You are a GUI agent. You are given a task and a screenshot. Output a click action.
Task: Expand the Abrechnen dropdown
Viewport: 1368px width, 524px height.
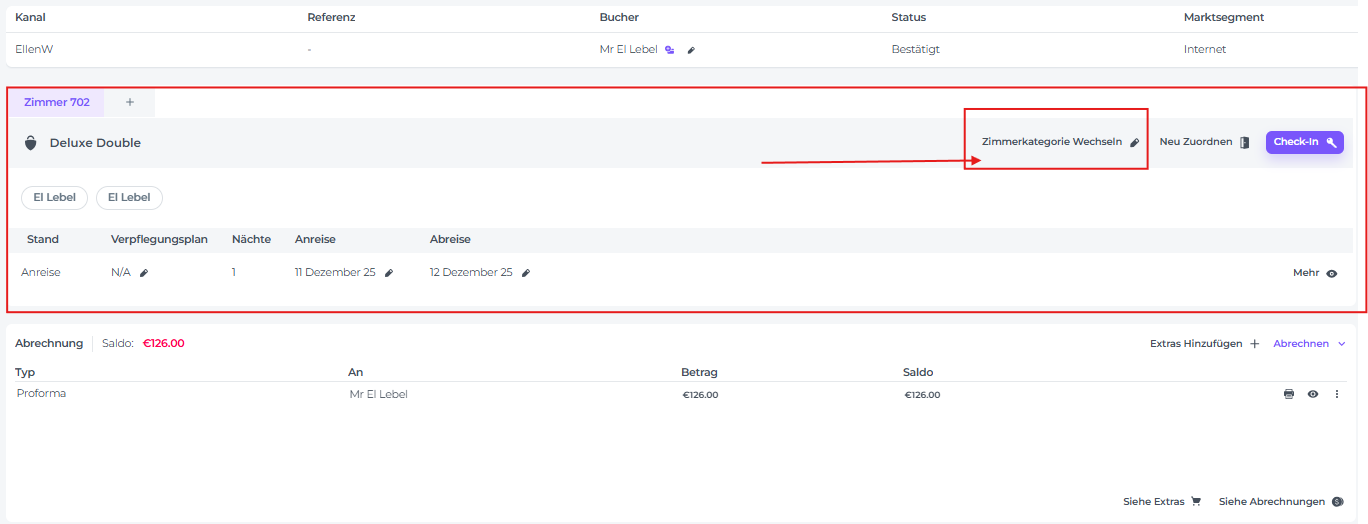coord(1309,344)
